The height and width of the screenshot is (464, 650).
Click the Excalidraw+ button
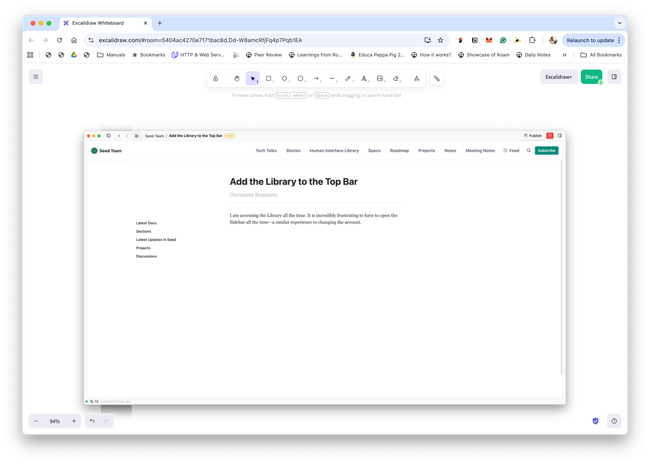[x=558, y=77]
